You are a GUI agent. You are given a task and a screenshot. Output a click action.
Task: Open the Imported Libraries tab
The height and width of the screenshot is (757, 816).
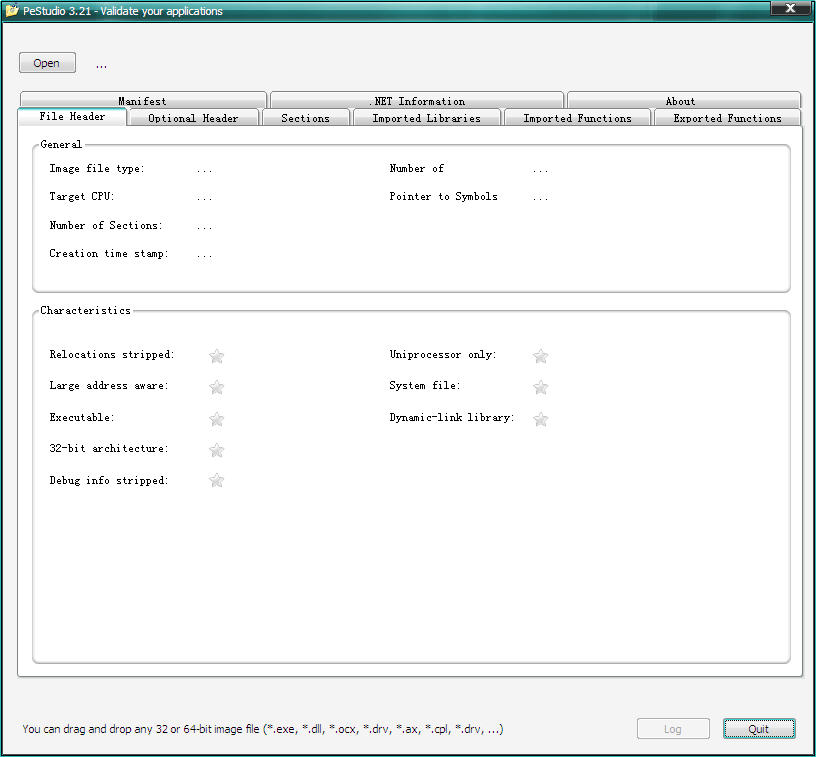point(427,118)
